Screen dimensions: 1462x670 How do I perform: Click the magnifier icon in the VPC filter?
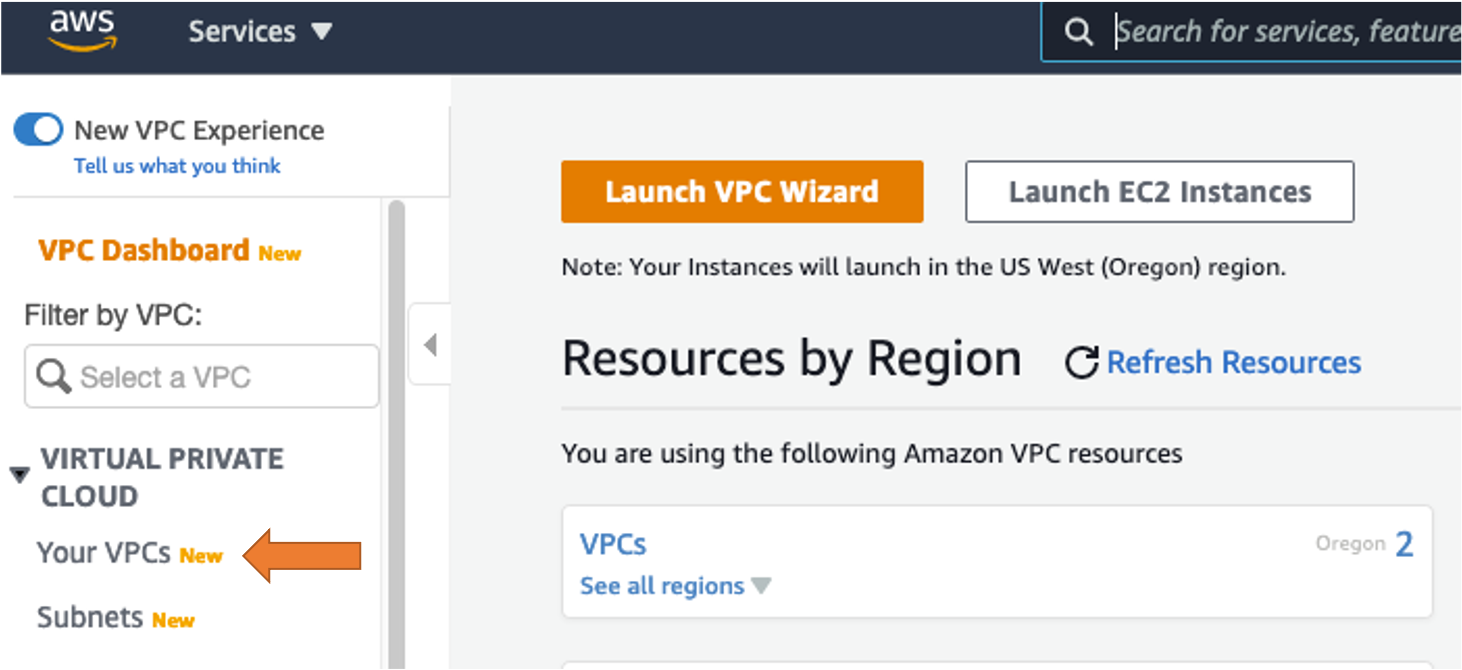tap(53, 377)
